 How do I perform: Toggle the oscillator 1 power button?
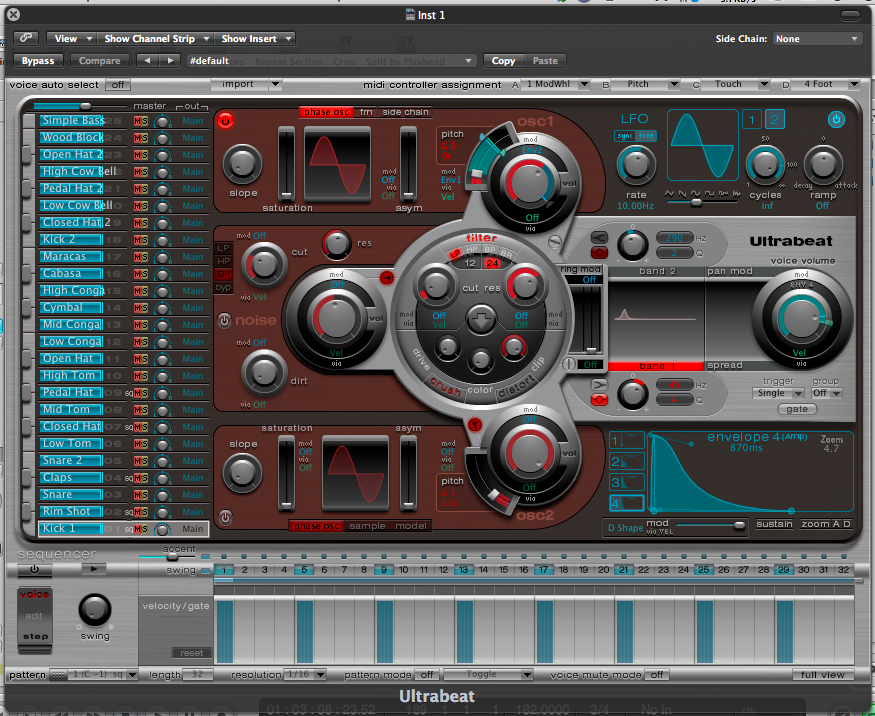pos(225,120)
